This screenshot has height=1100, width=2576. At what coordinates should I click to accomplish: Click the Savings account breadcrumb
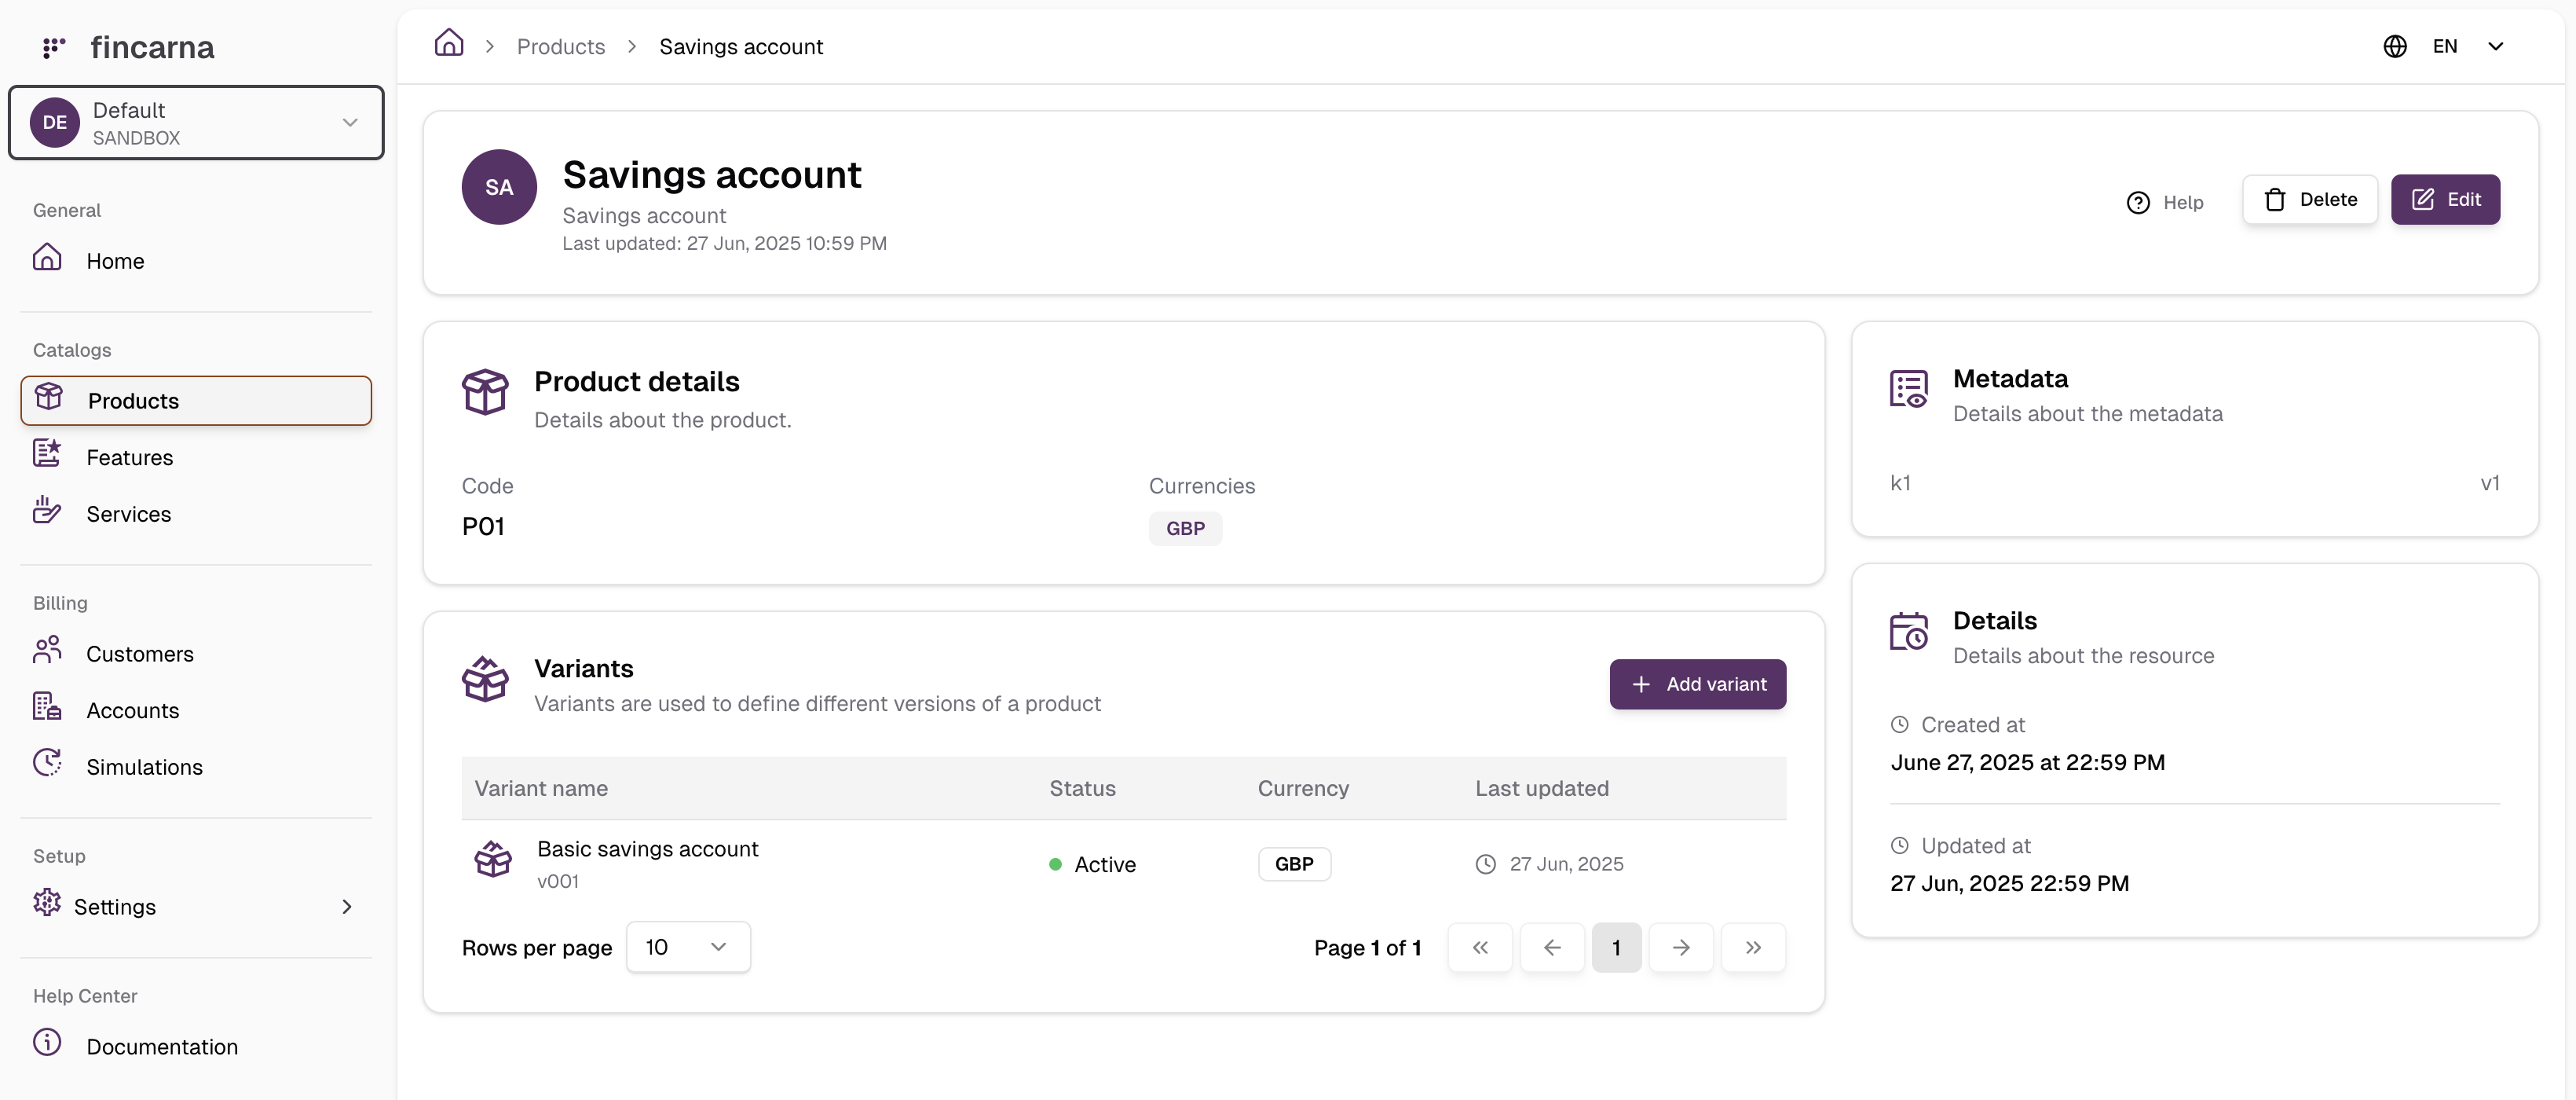coord(741,46)
